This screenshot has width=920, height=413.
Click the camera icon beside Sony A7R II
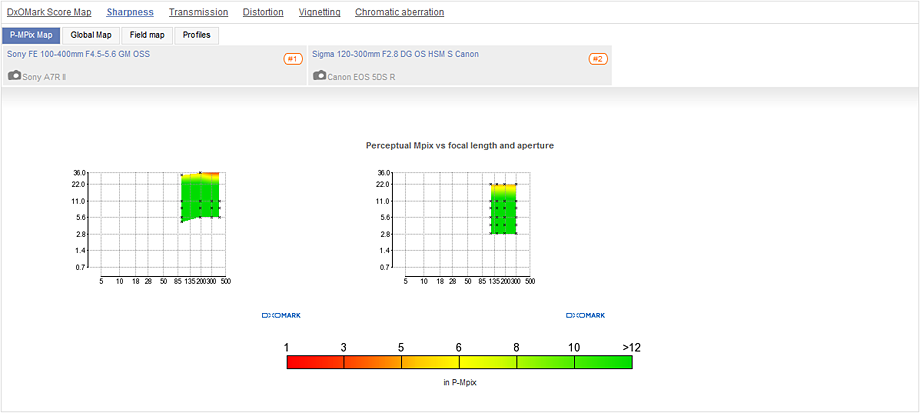(x=15, y=76)
